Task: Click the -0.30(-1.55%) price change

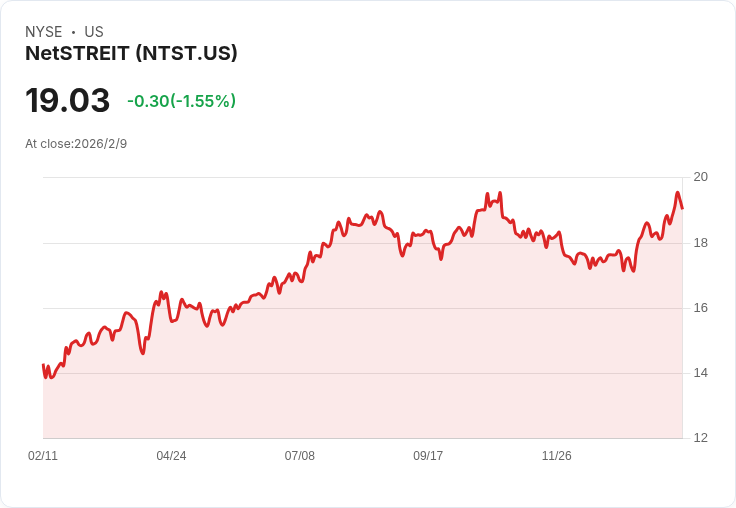Action: click(x=182, y=101)
